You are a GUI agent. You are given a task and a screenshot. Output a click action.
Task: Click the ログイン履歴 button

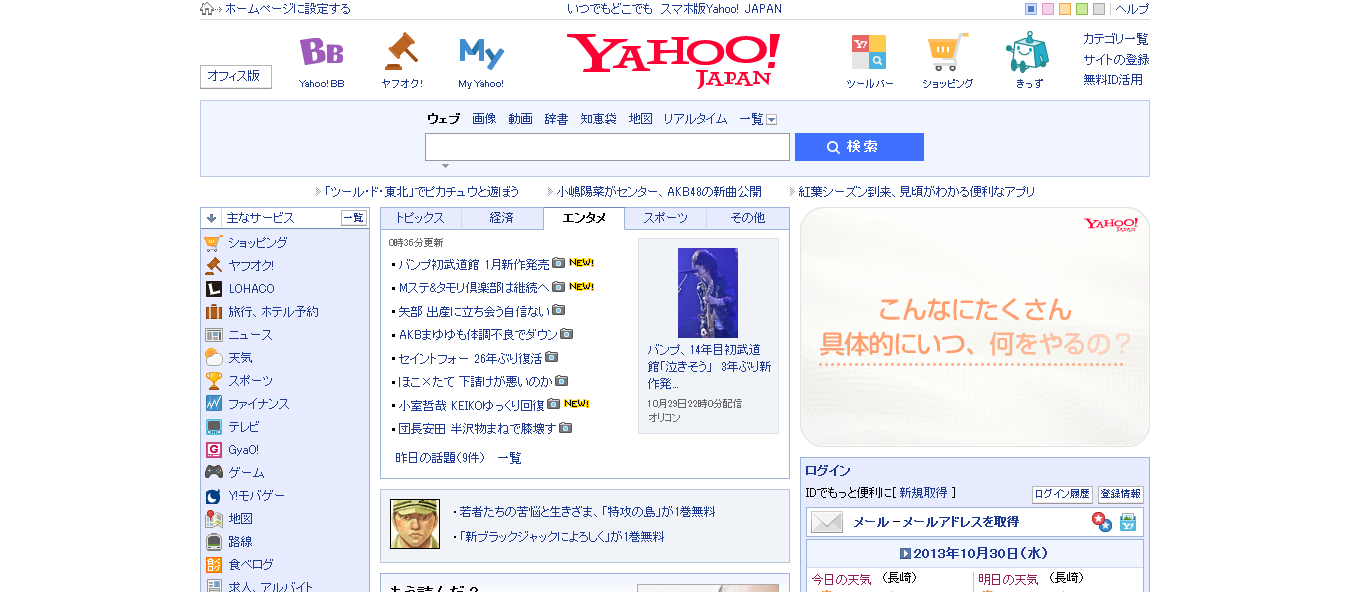tap(1062, 494)
